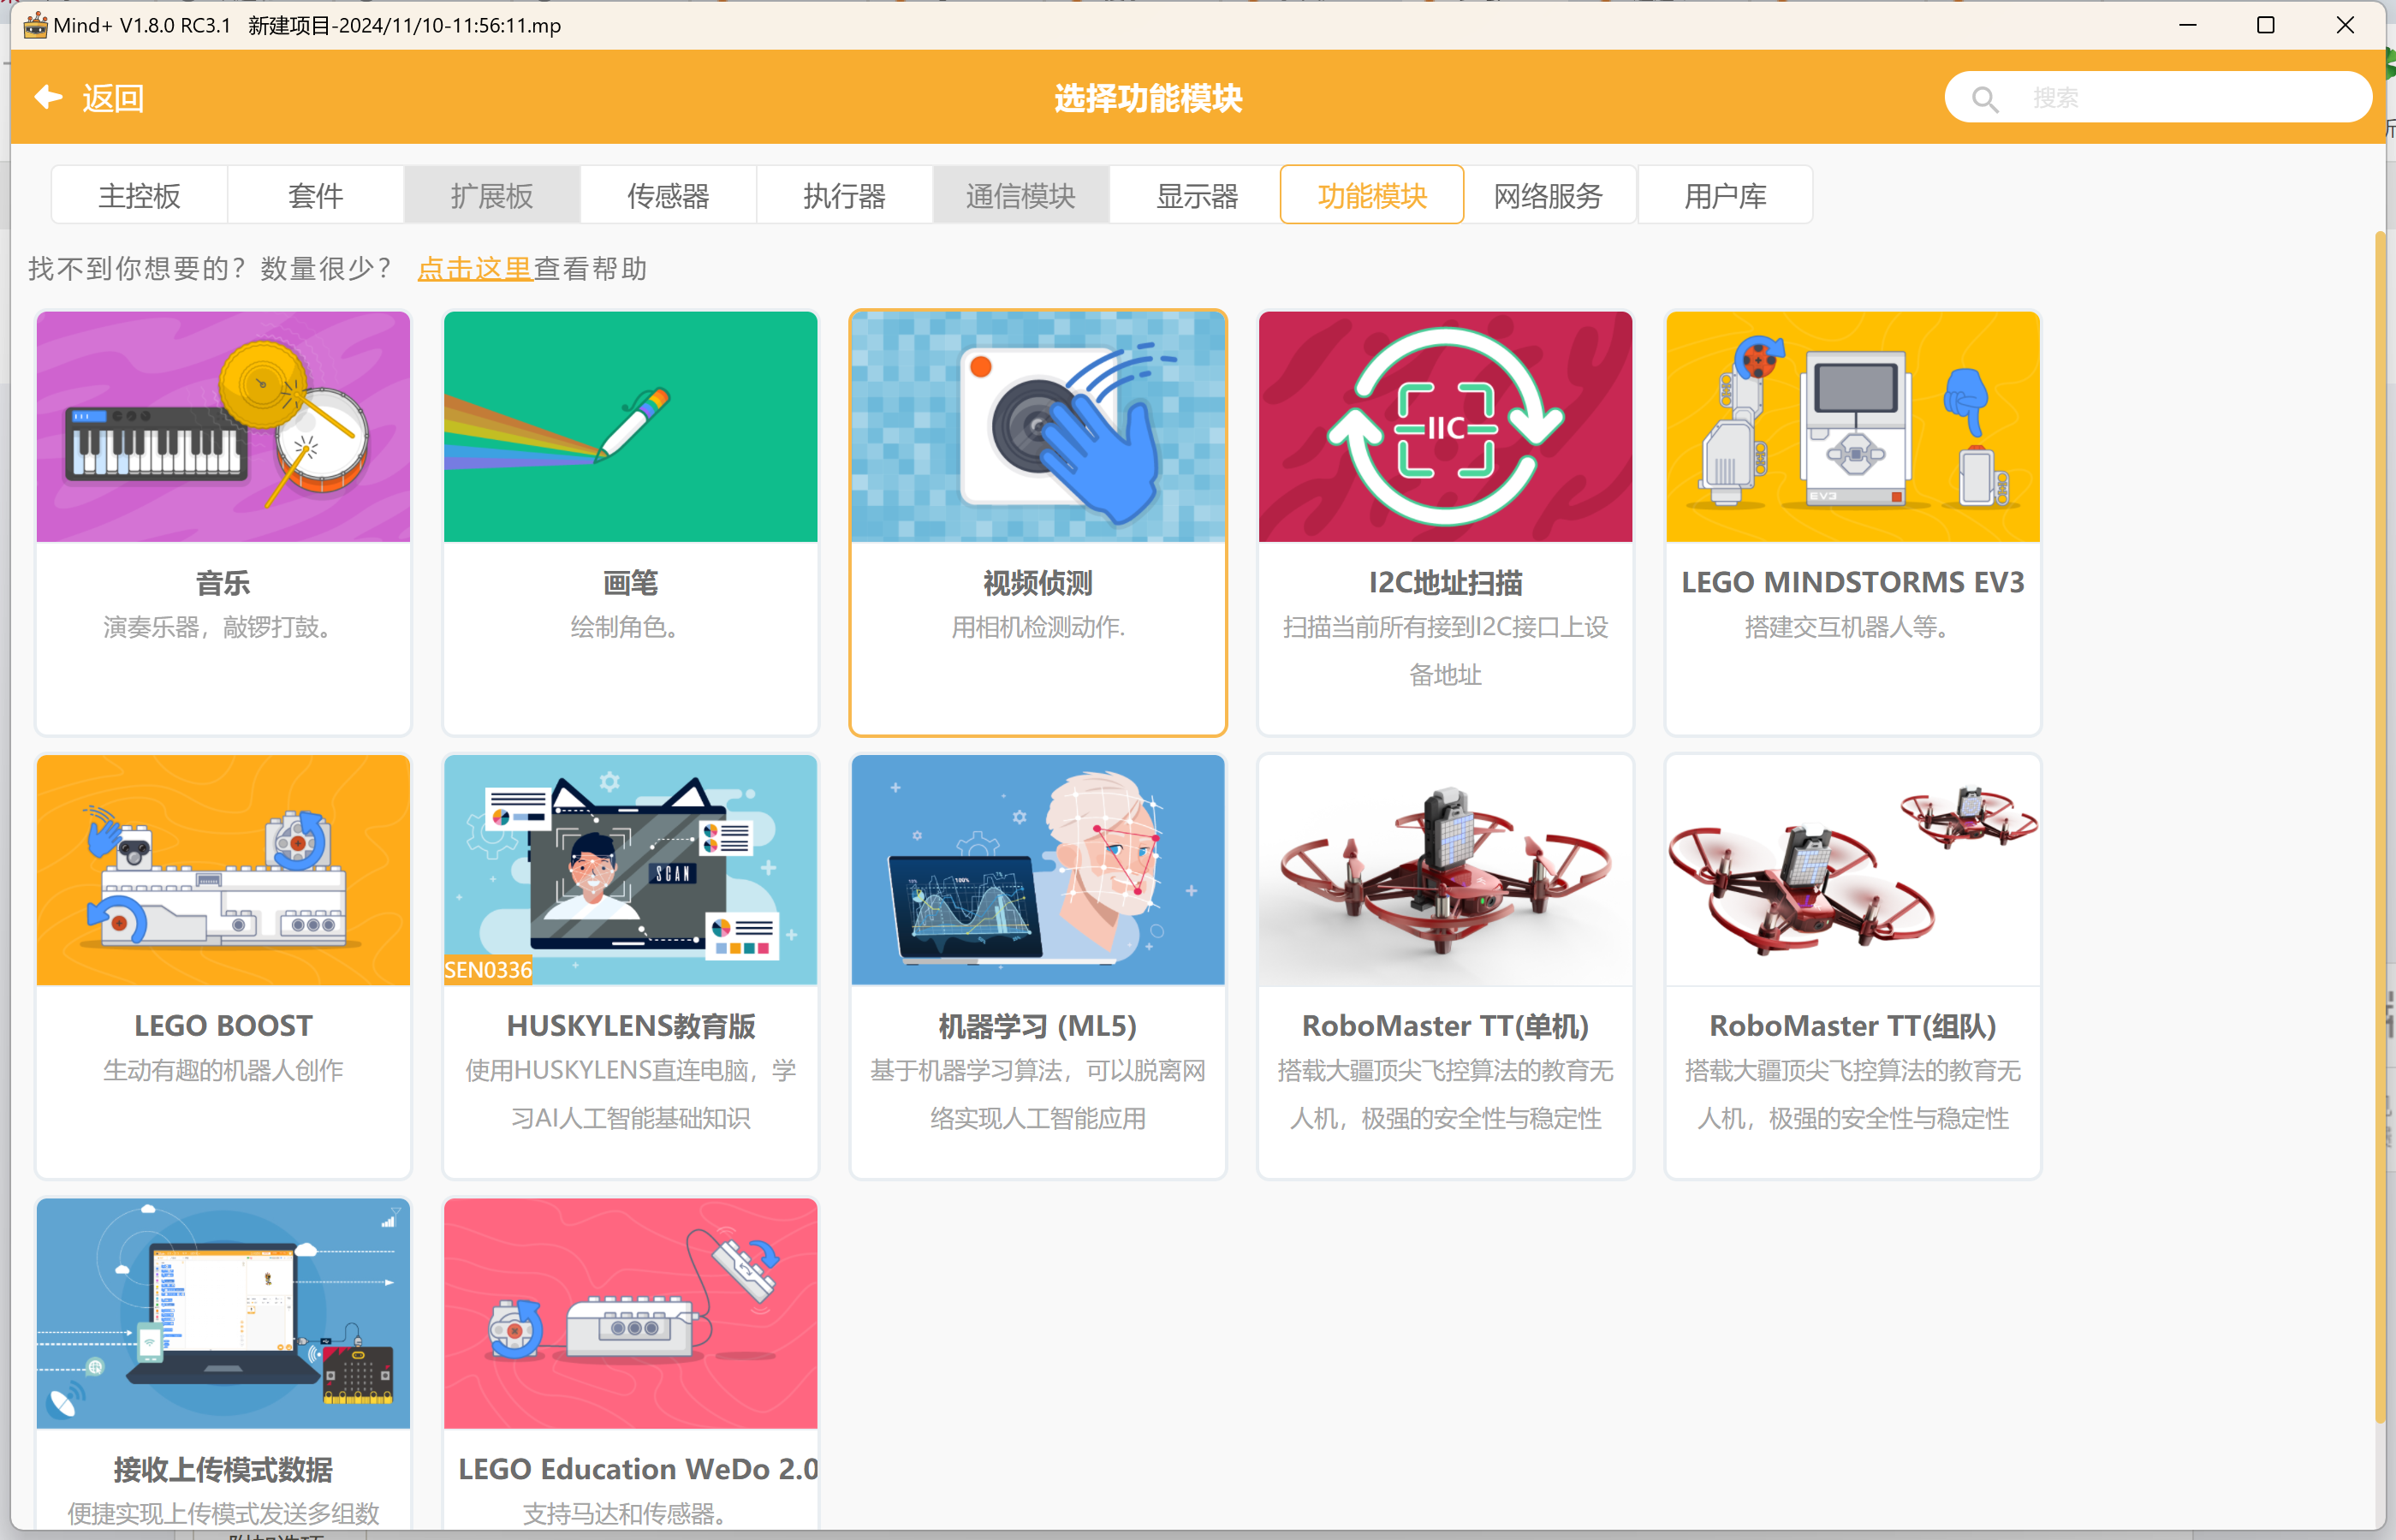
Task: Click the 机器学习 (ML5) title text
Action: [1038, 1026]
